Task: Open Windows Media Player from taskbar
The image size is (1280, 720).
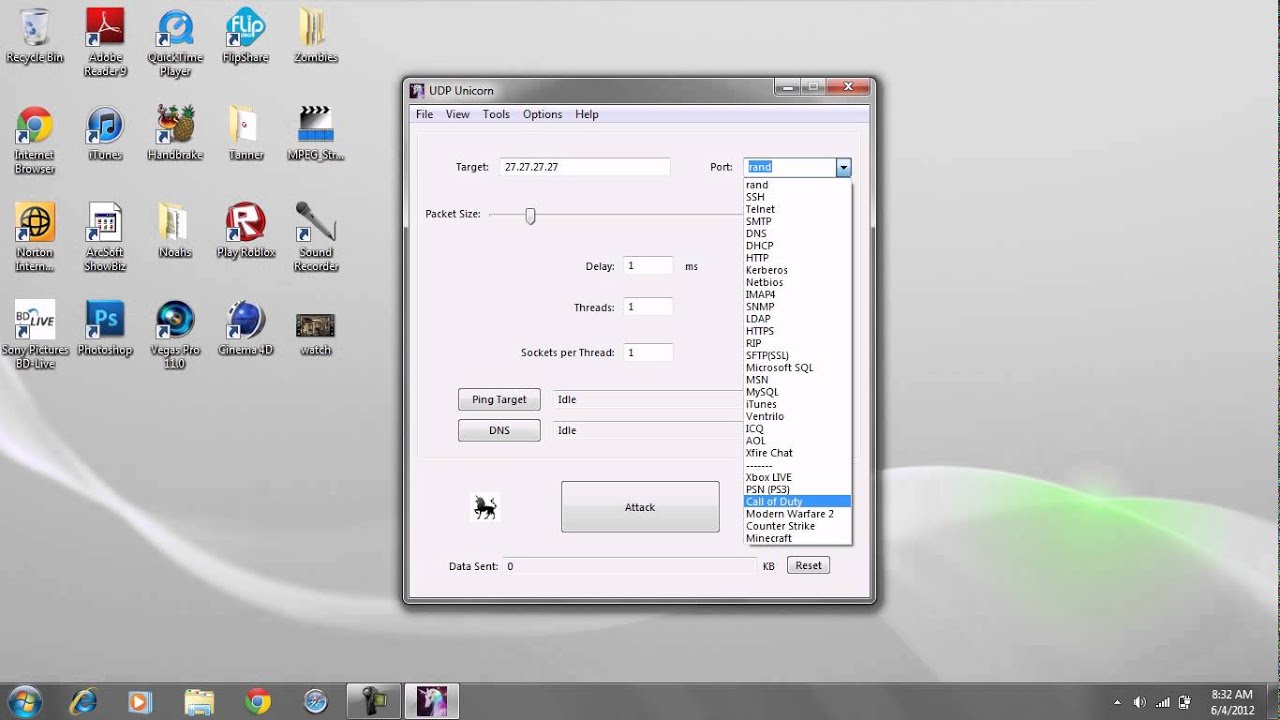Action: click(141, 702)
